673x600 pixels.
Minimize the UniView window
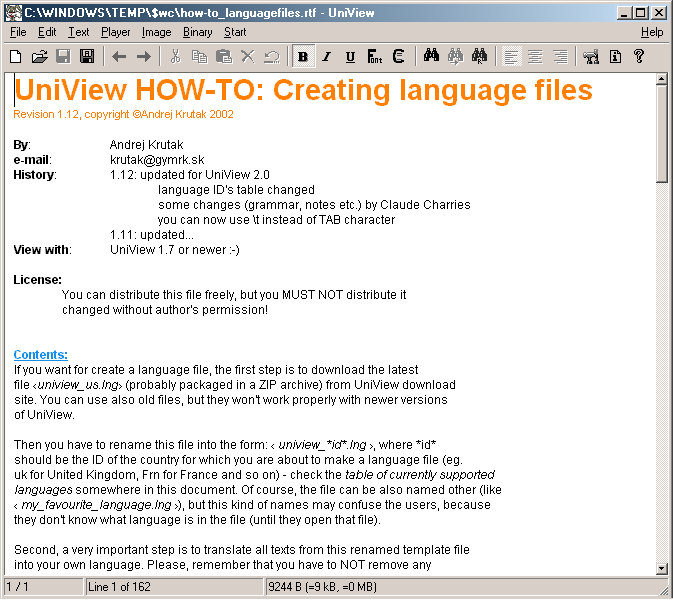624,13
